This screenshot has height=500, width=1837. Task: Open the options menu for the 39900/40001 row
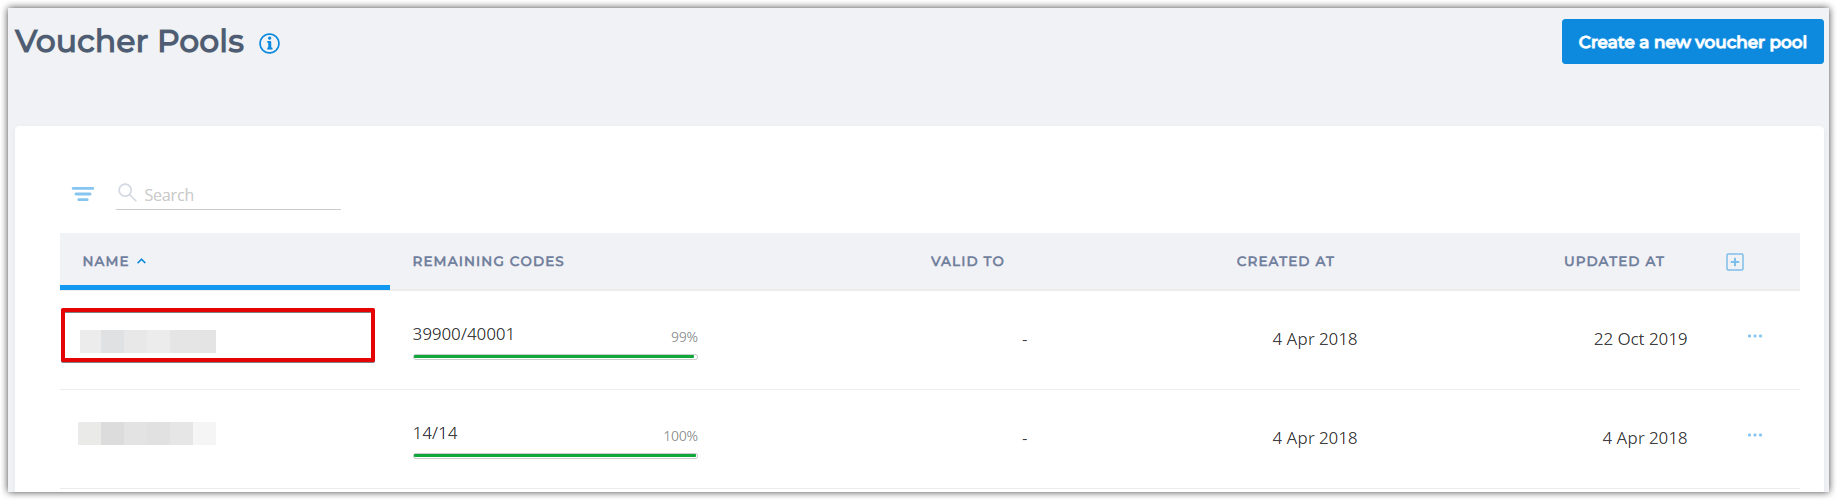(x=1755, y=337)
